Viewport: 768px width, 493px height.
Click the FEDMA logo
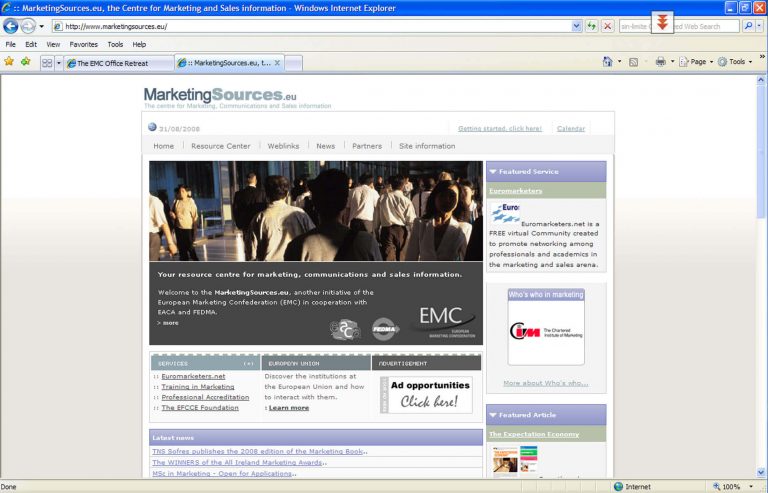[385, 329]
